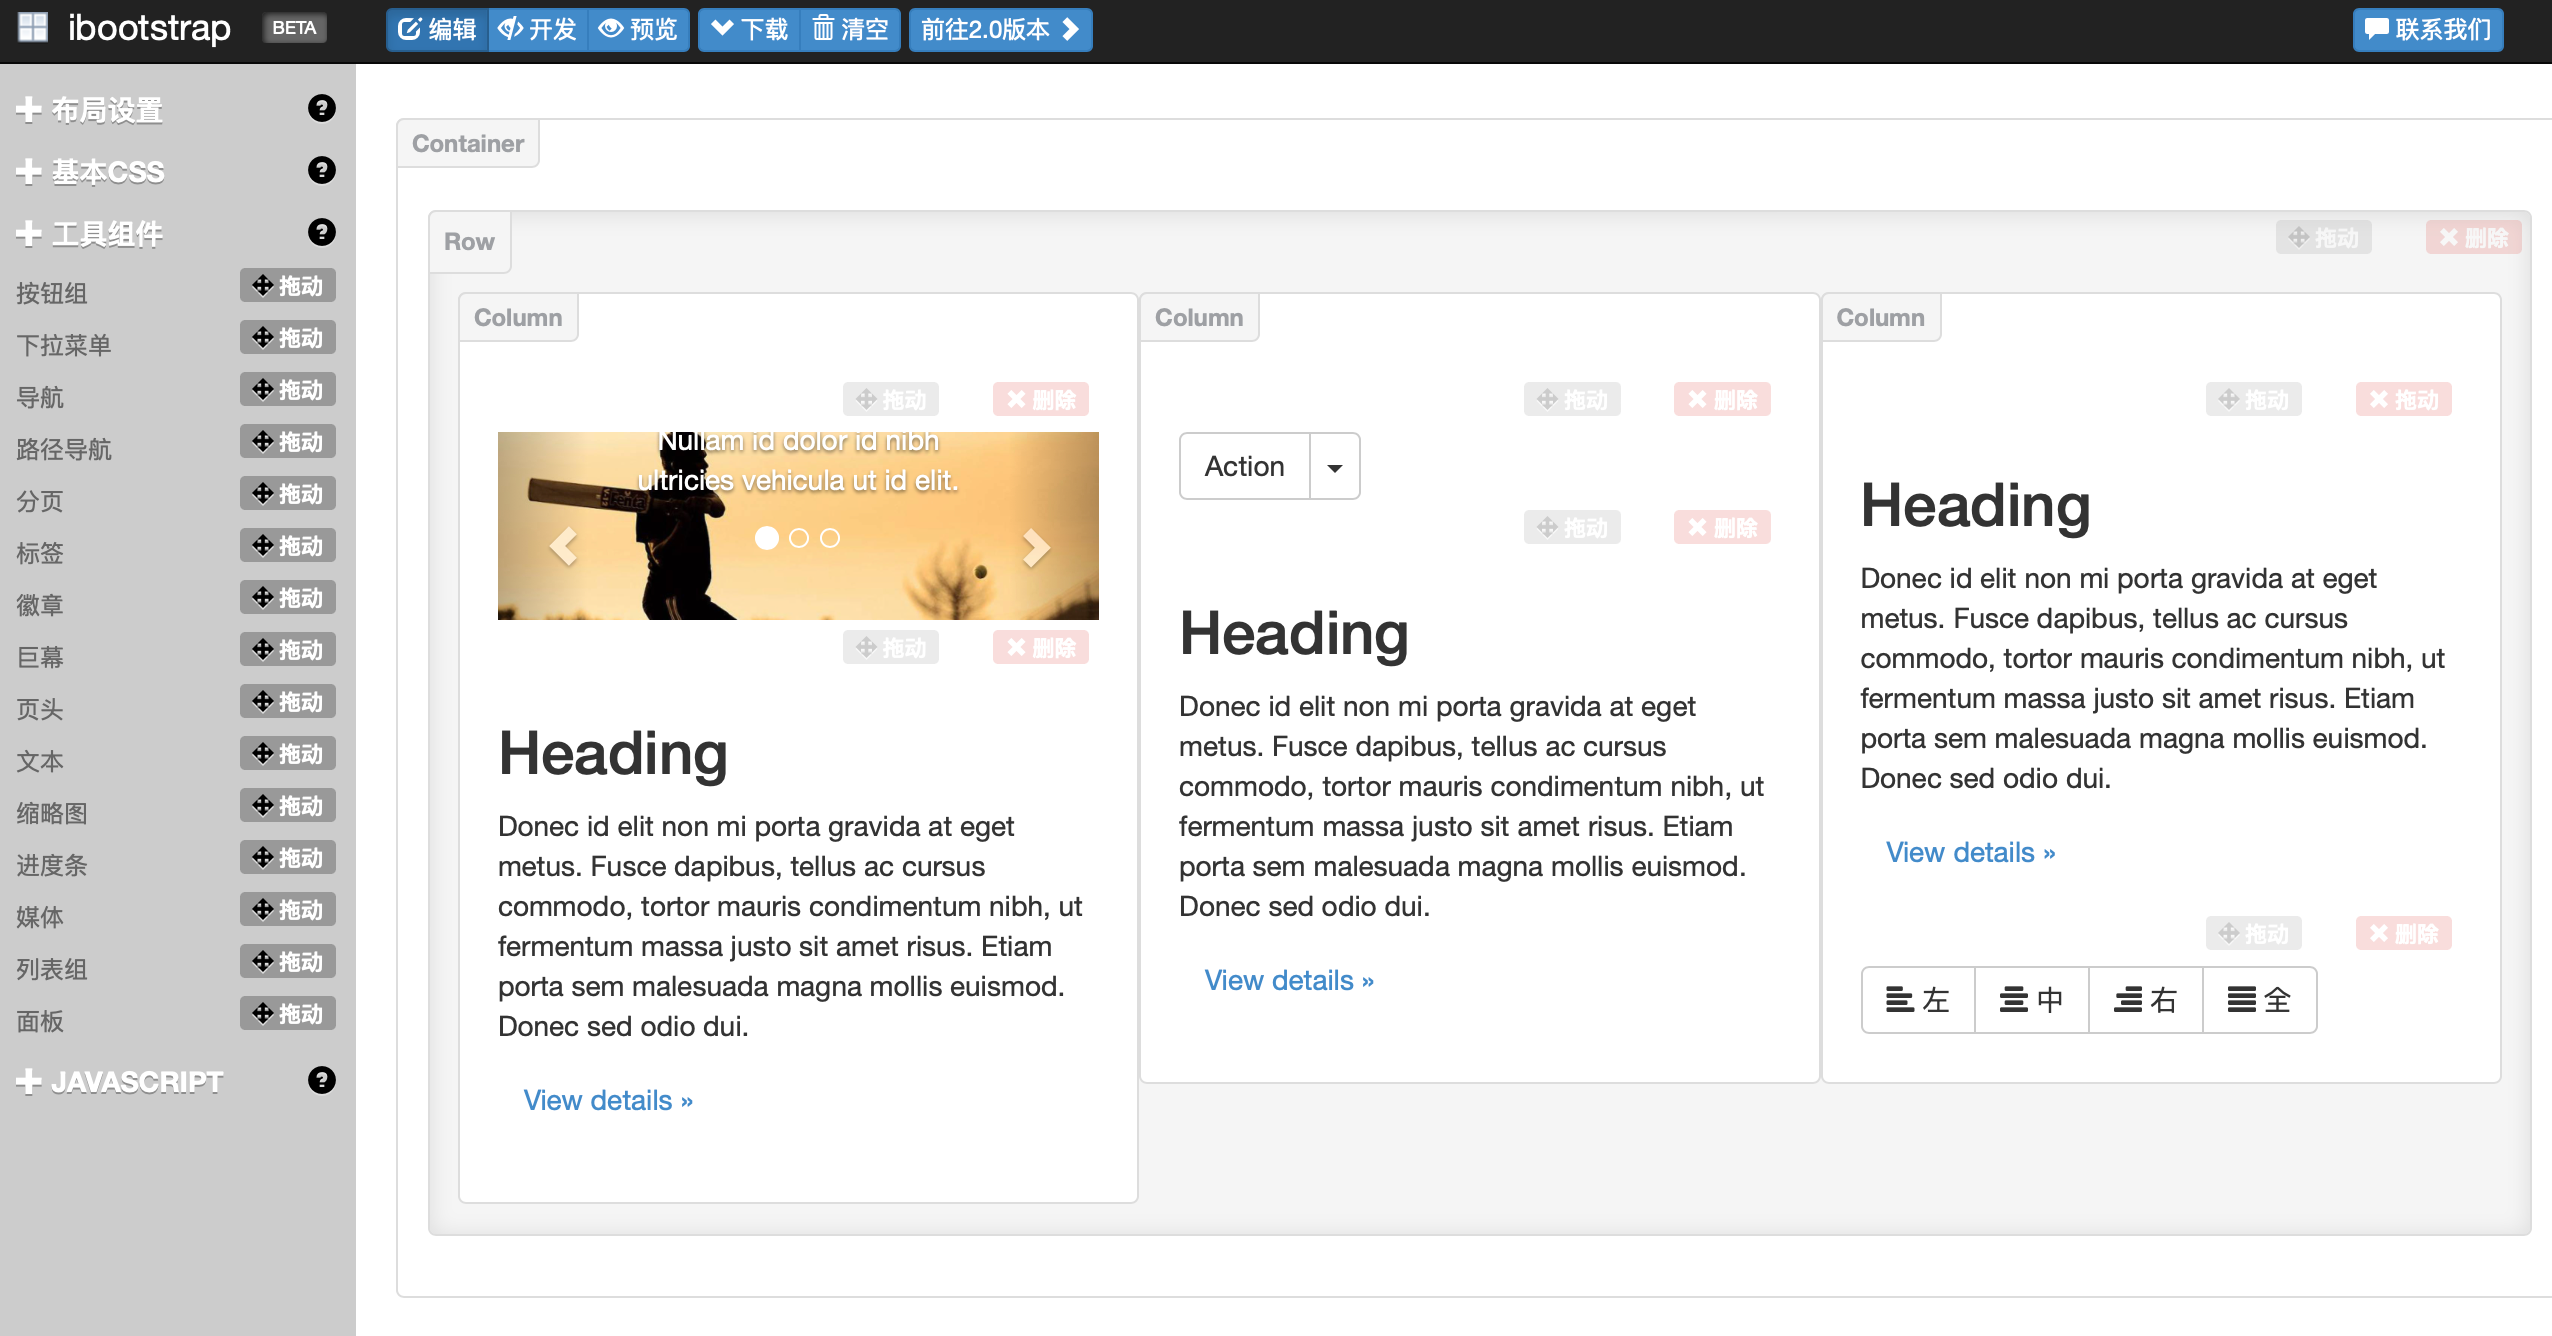Switch to 开发 developer mode
This screenshot has height=1336, width=2552.
pos(538,29)
